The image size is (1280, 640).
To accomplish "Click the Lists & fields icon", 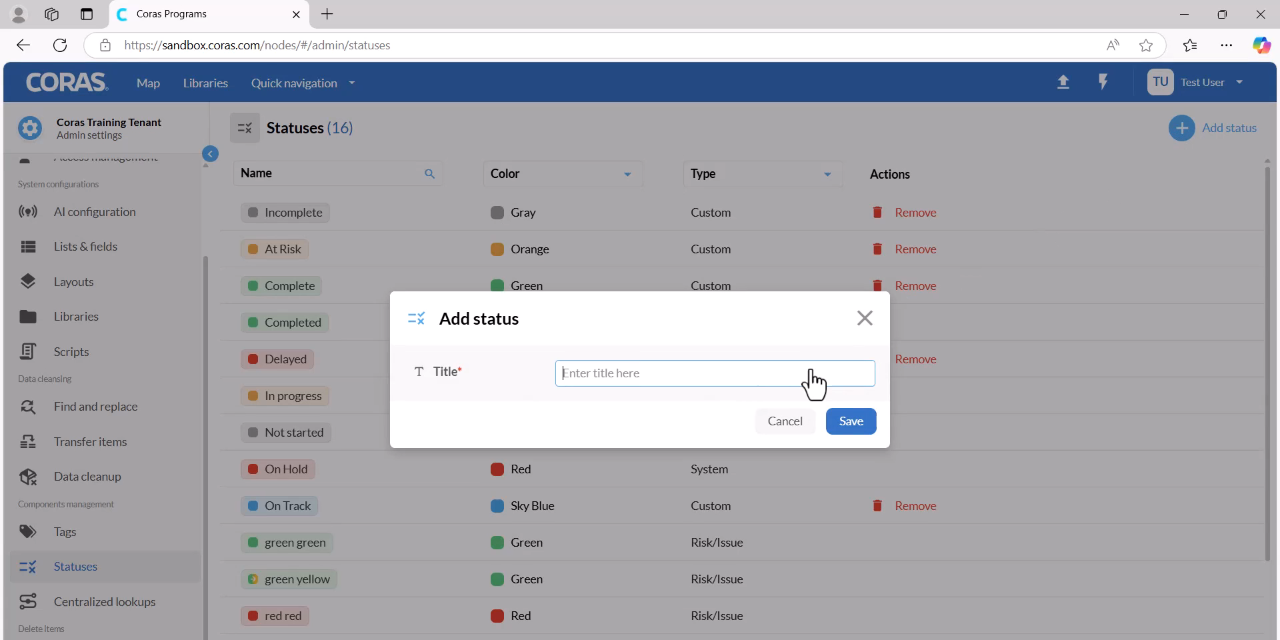I will (x=28, y=247).
